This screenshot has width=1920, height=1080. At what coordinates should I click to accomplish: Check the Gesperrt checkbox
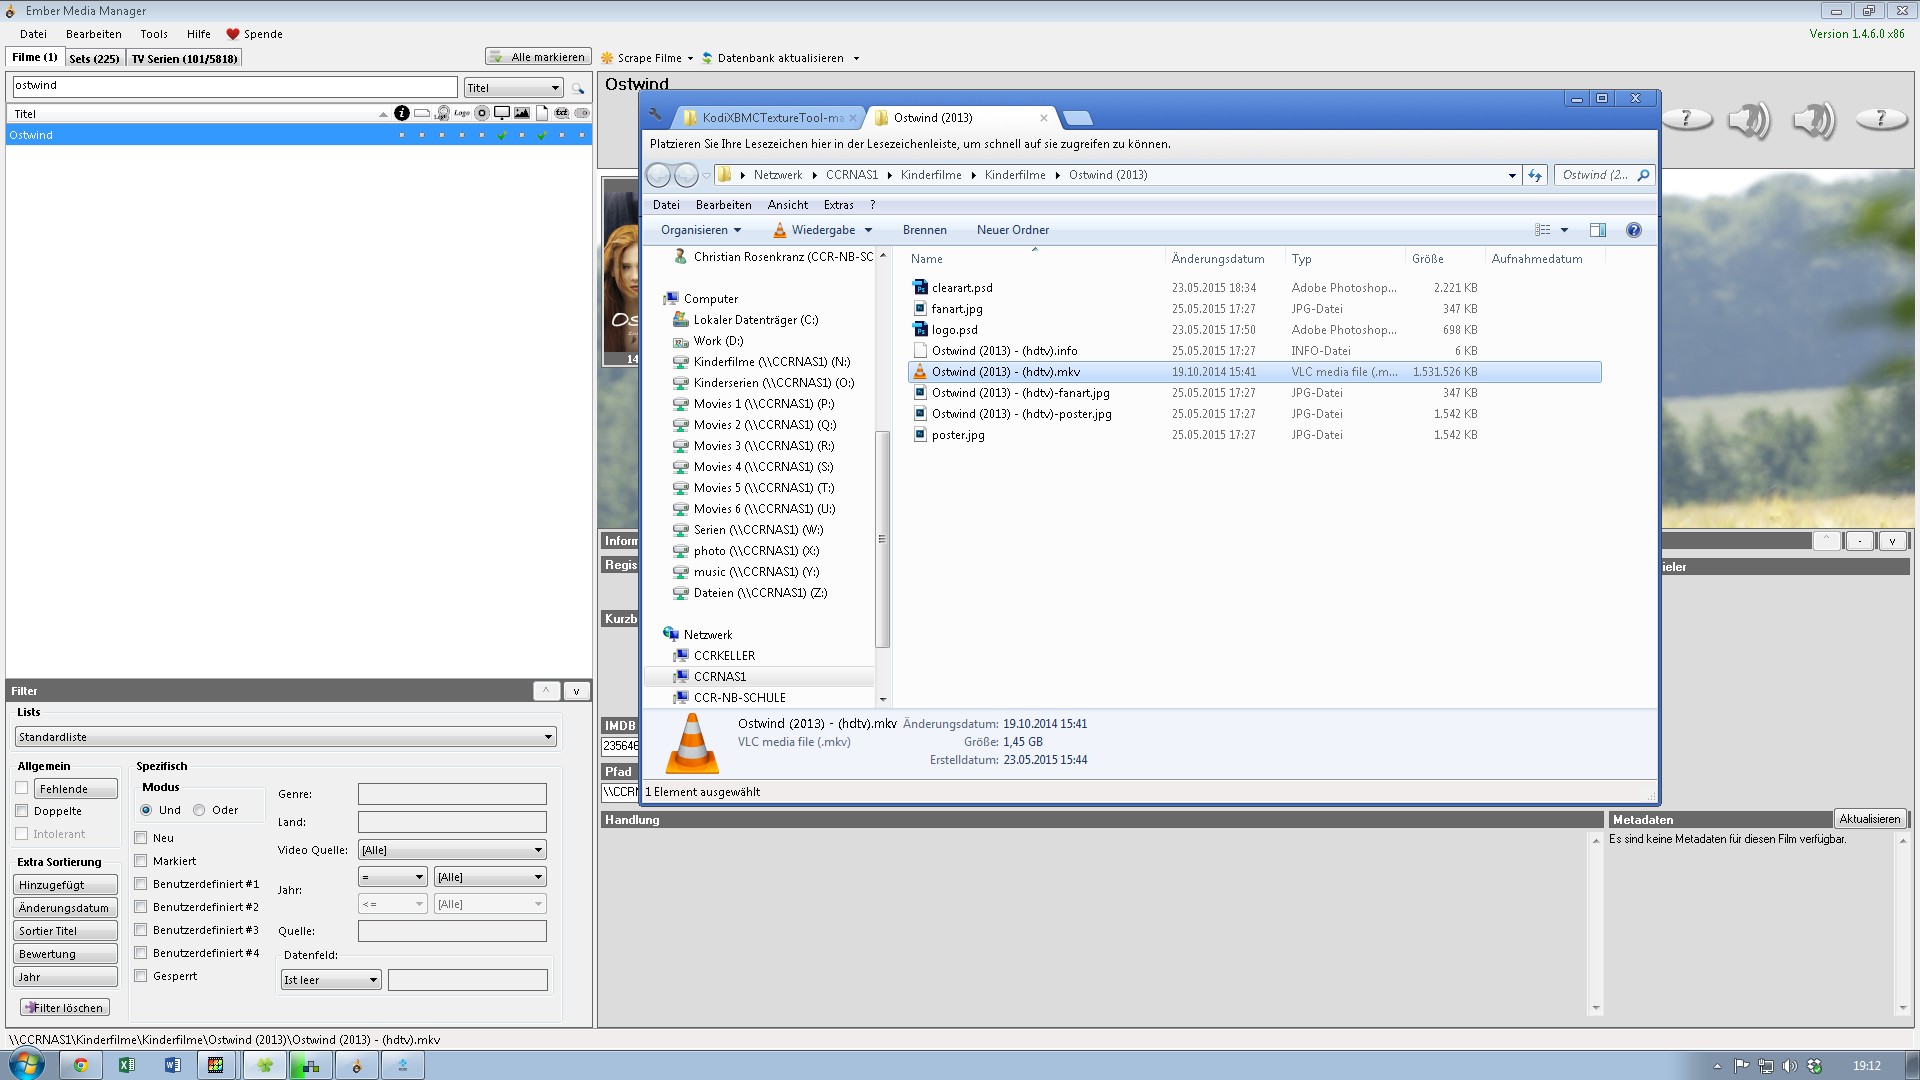tap(141, 976)
